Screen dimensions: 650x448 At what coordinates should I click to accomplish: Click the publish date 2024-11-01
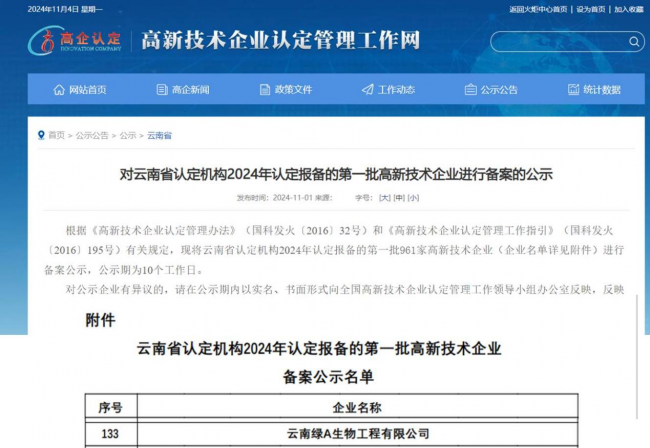(x=292, y=198)
